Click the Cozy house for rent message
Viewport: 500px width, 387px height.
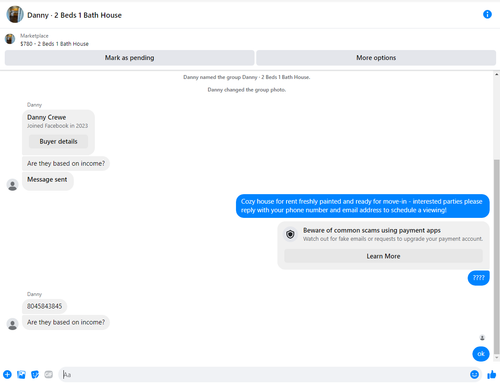(x=363, y=206)
